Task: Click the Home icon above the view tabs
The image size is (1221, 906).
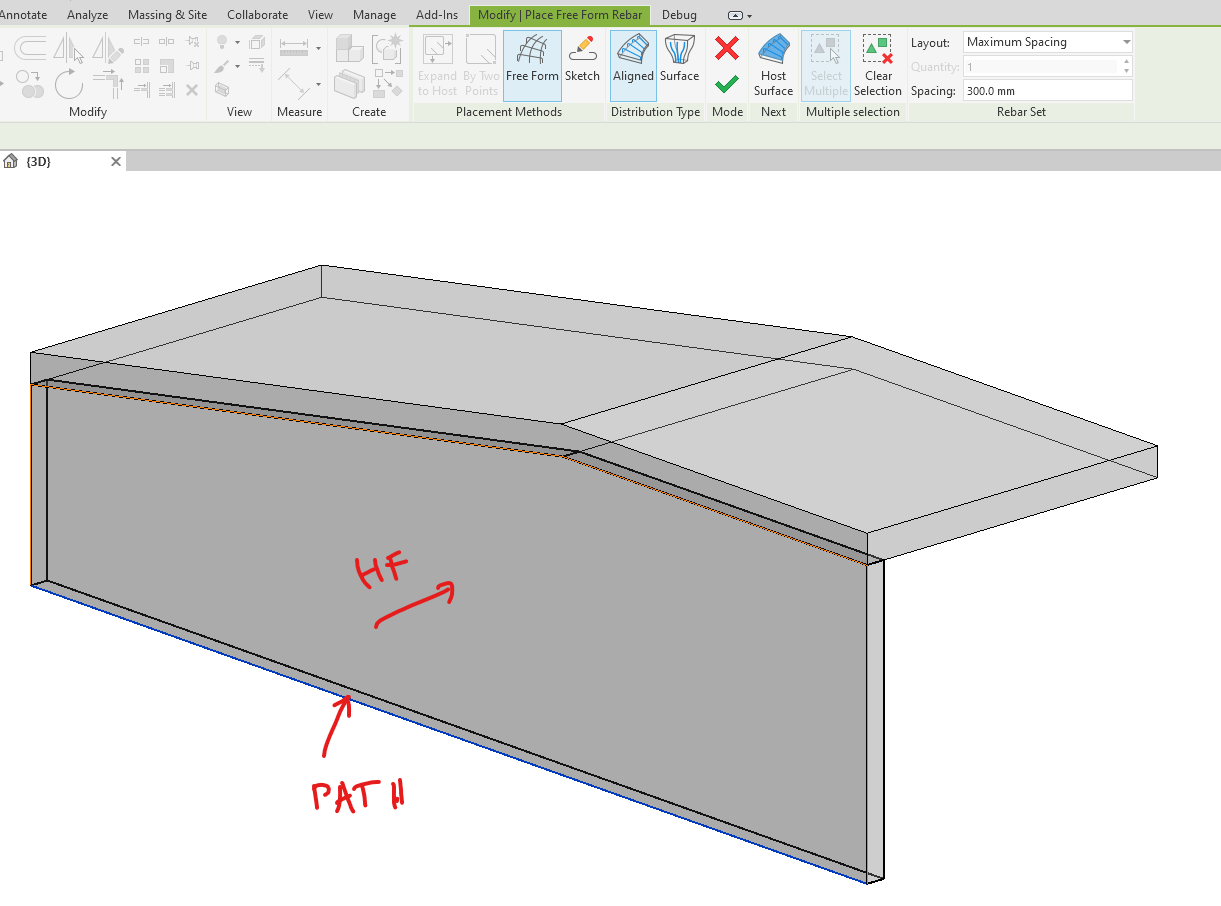Action: point(10,160)
